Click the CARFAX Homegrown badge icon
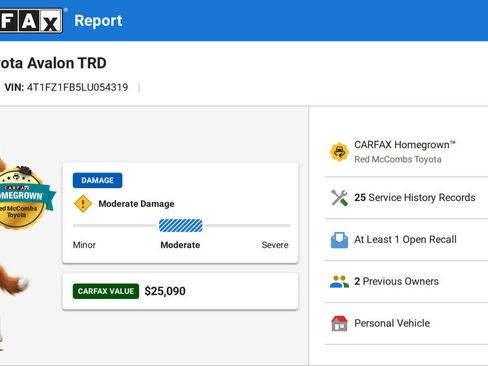The width and height of the screenshot is (488, 366). pyautogui.click(x=339, y=152)
